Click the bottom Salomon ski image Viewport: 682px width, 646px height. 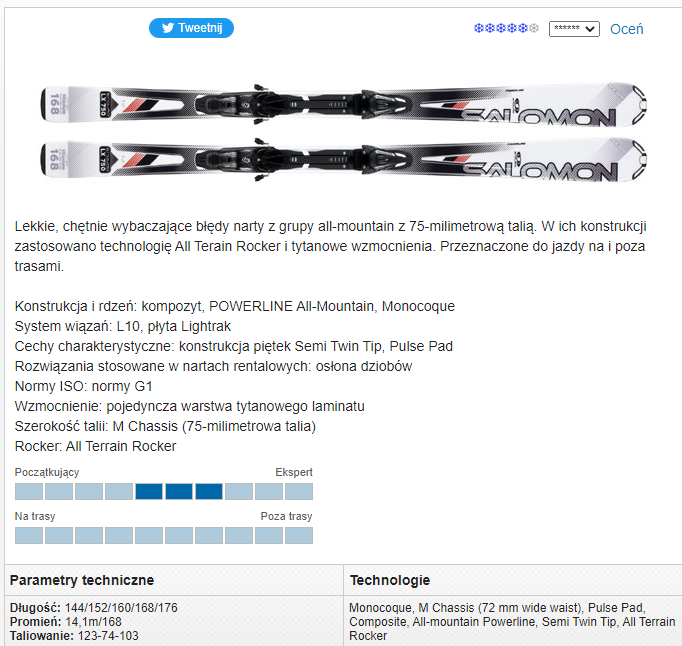pyautogui.click(x=343, y=160)
